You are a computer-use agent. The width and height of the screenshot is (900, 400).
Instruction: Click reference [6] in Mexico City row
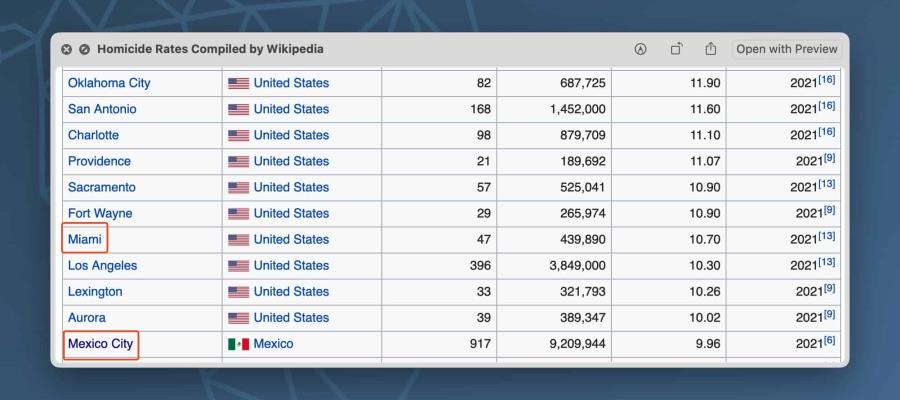pos(828,341)
